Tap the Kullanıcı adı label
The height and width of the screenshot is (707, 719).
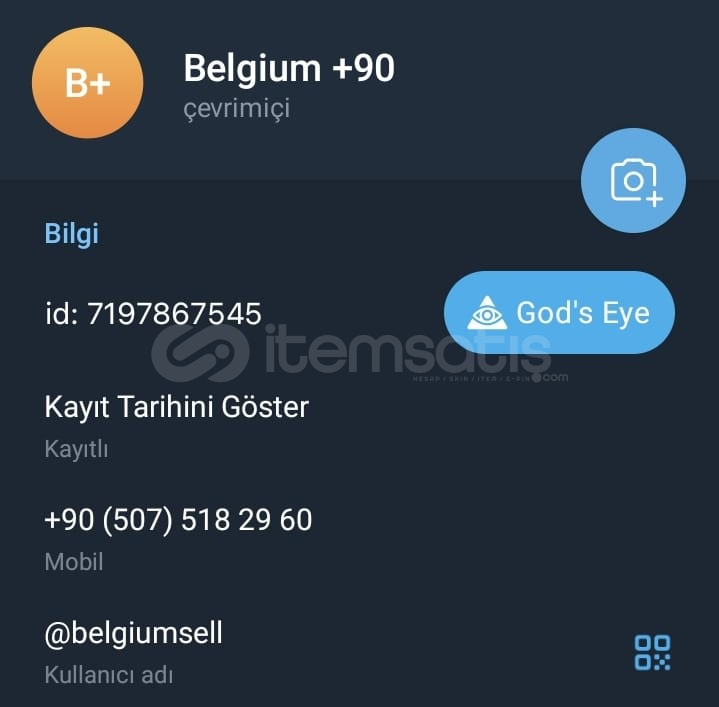click(109, 675)
